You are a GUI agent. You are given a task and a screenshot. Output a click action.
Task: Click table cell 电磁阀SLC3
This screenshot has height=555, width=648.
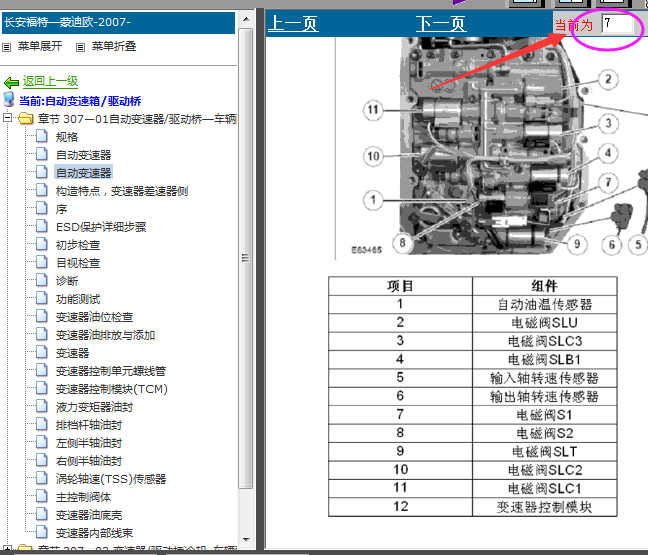tap(544, 341)
